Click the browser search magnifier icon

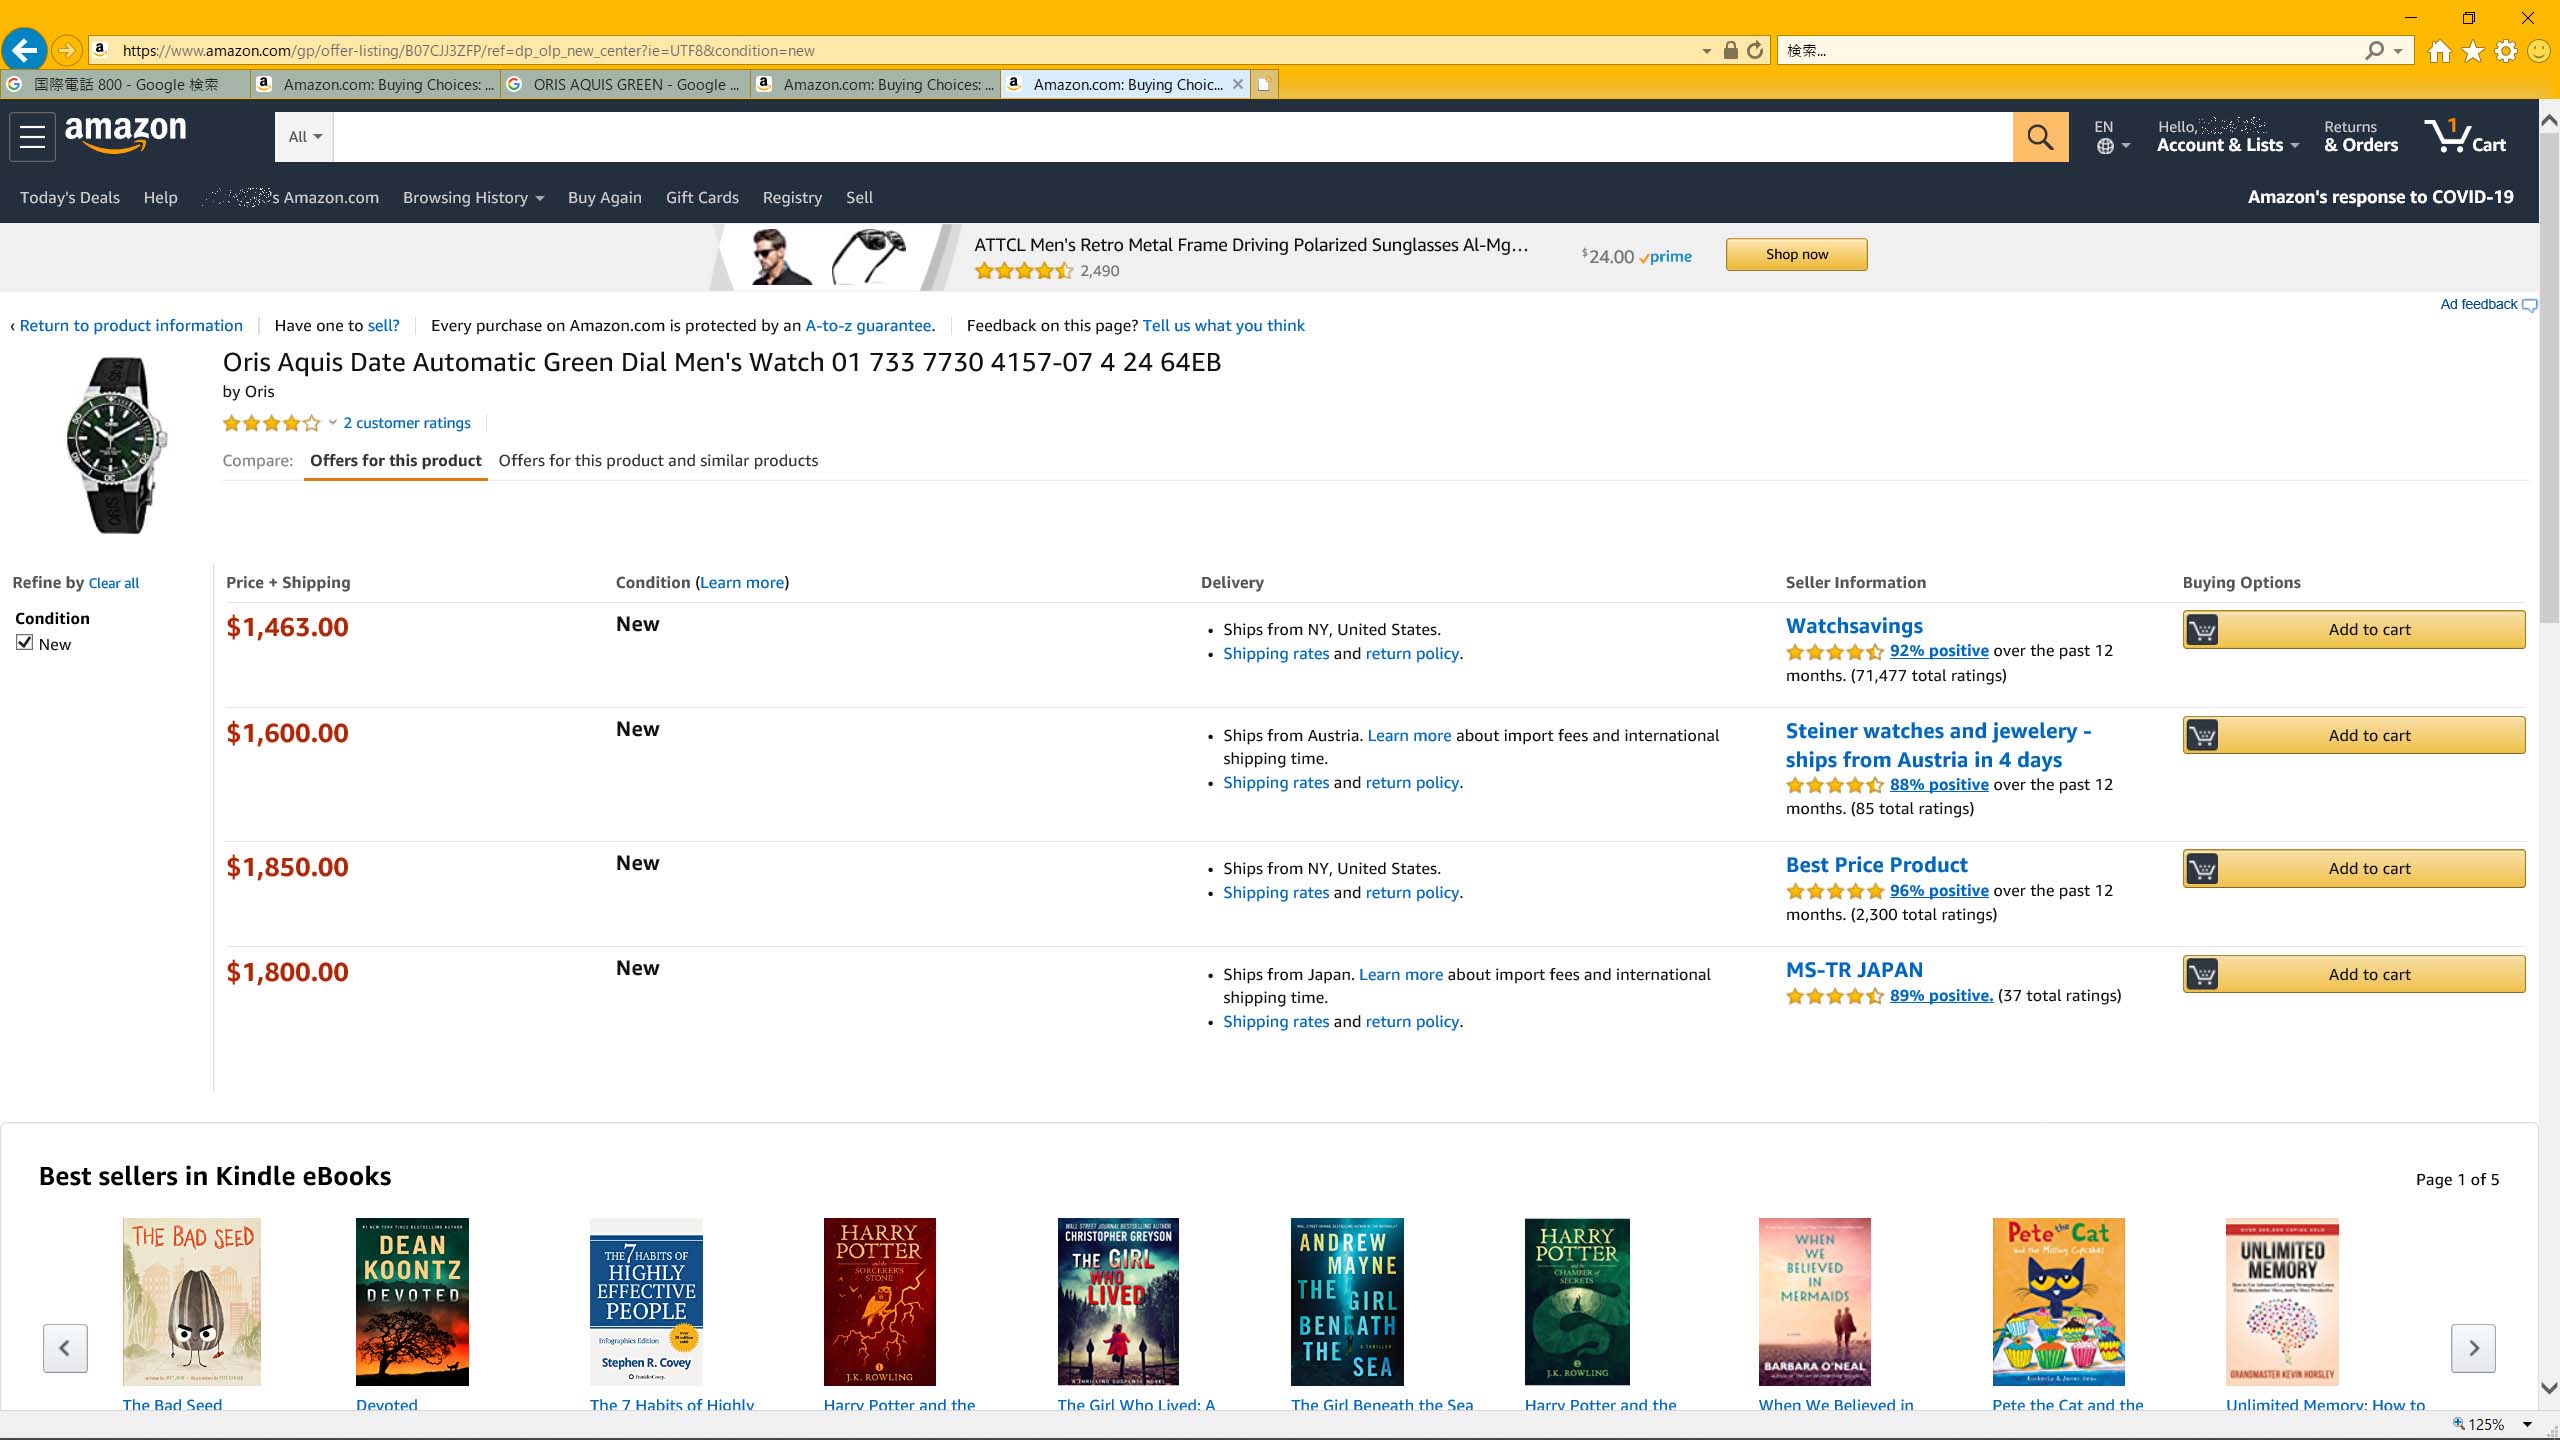pos(2375,50)
